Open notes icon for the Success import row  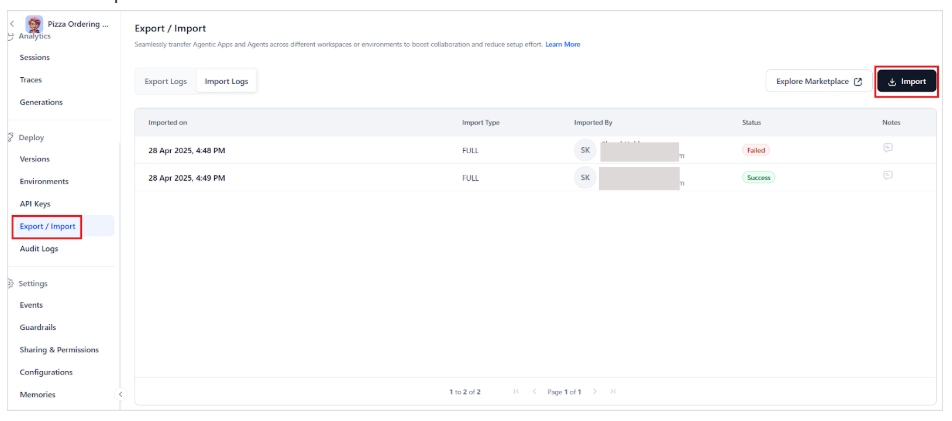tap(888, 176)
